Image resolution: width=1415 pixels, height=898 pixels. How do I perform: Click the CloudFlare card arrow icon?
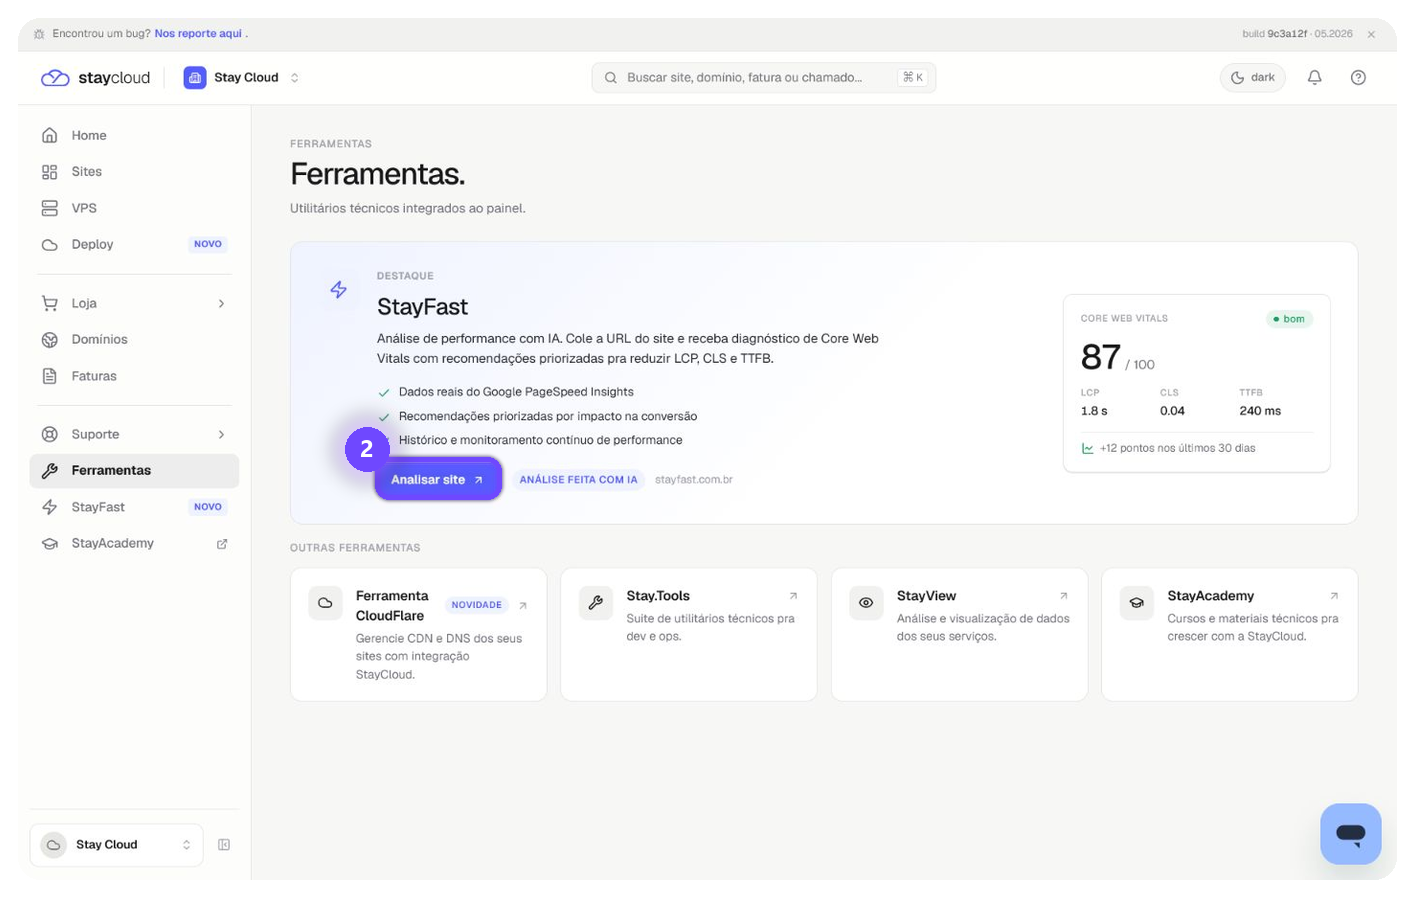(523, 606)
